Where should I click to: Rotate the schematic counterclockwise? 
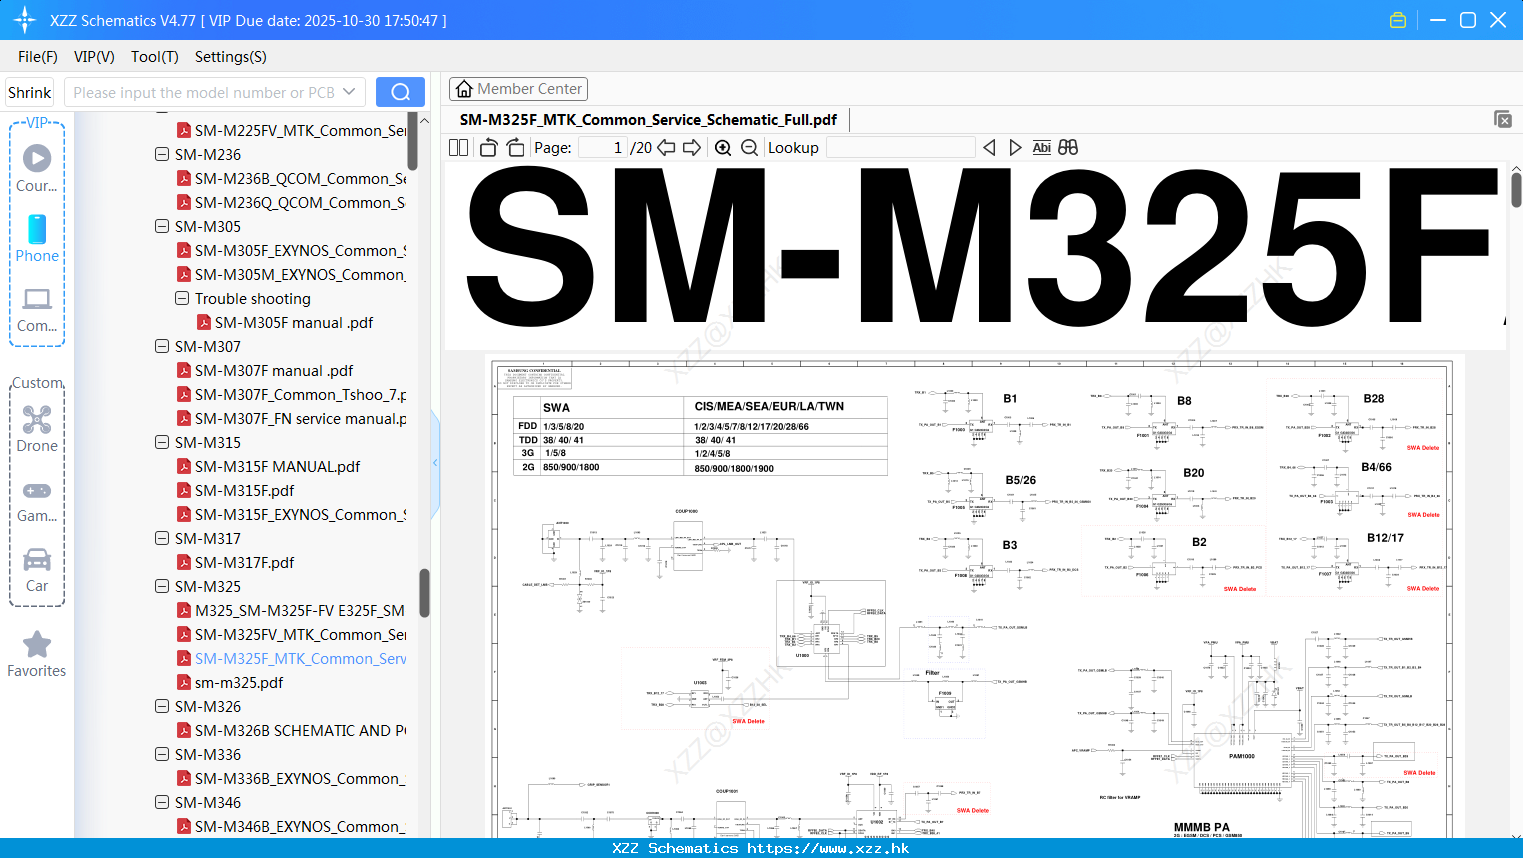coord(487,147)
